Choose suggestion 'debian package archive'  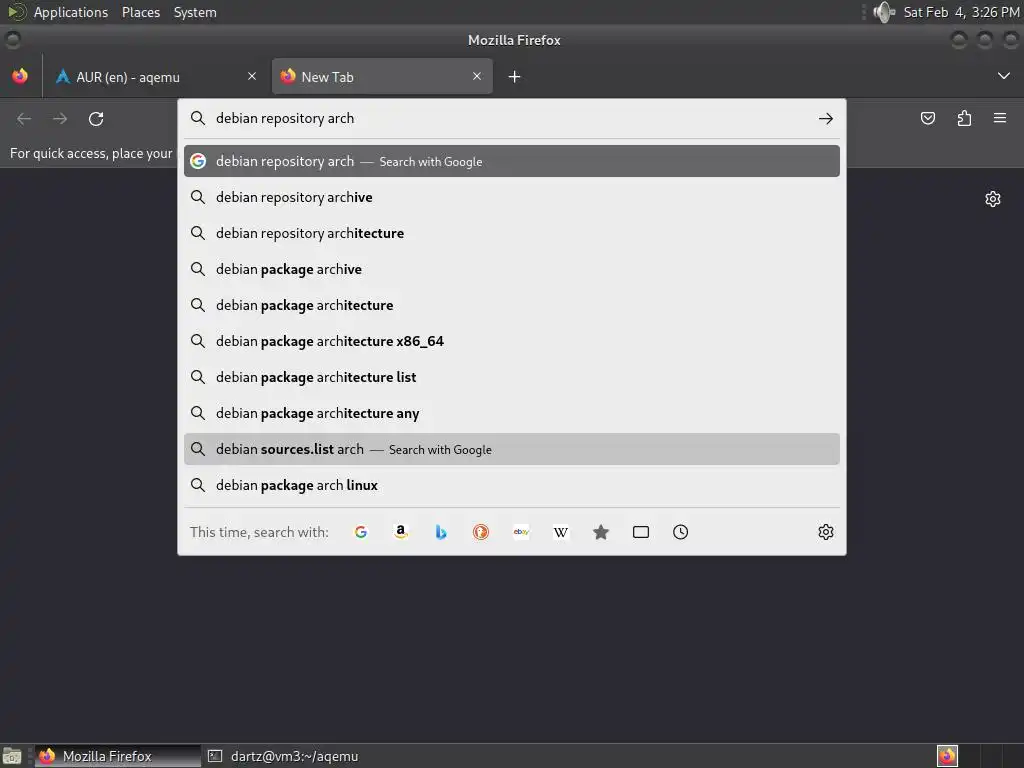click(511, 269)
